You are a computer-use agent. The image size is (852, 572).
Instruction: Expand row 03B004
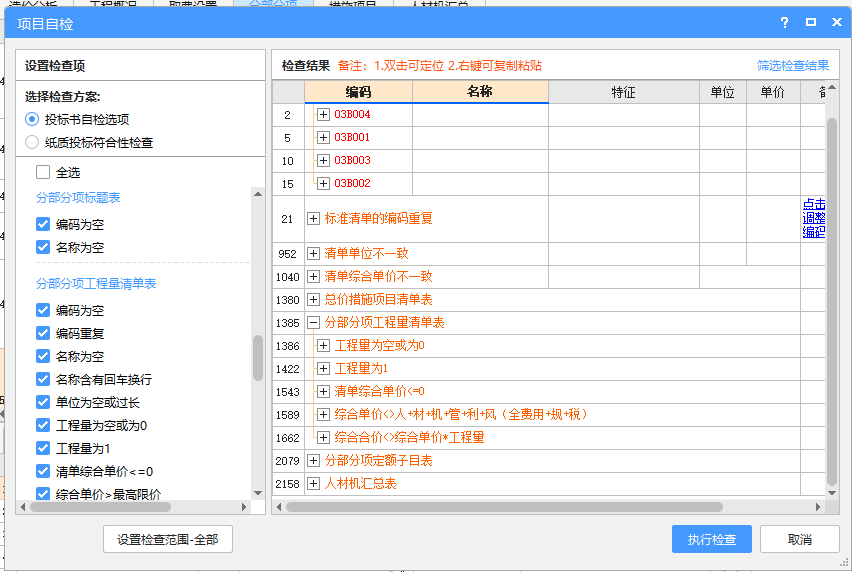323,115
